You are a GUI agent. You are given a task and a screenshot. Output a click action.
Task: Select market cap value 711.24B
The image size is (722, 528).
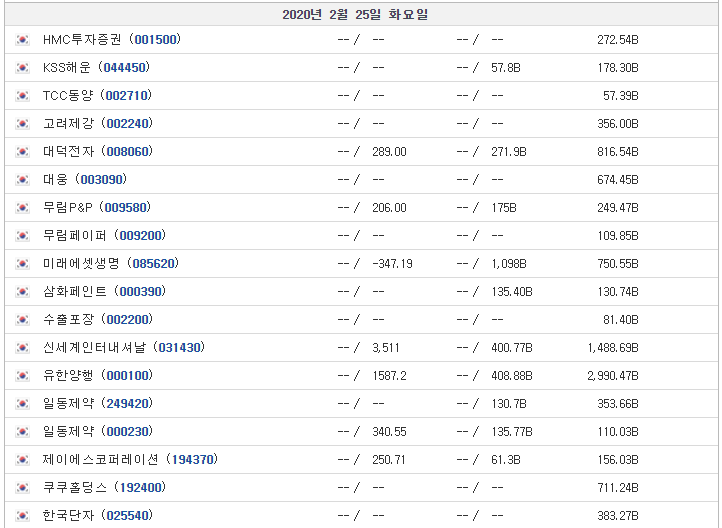617,488
